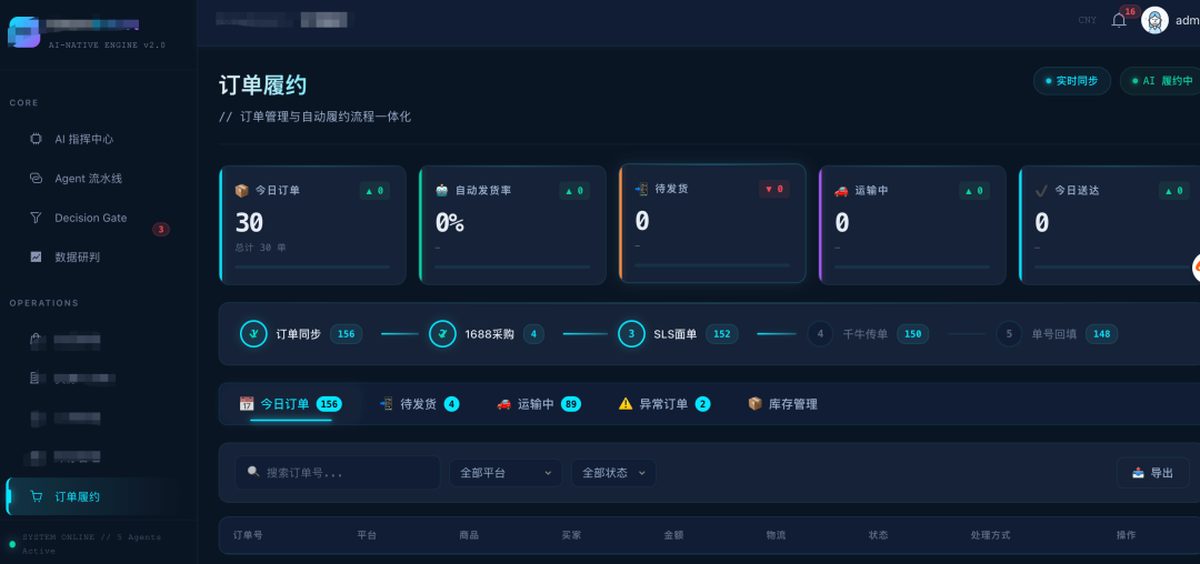The image size is (1200, 564).
Task: Click the red badge 3 beside Decision Gate
Action: coord(160,229)
